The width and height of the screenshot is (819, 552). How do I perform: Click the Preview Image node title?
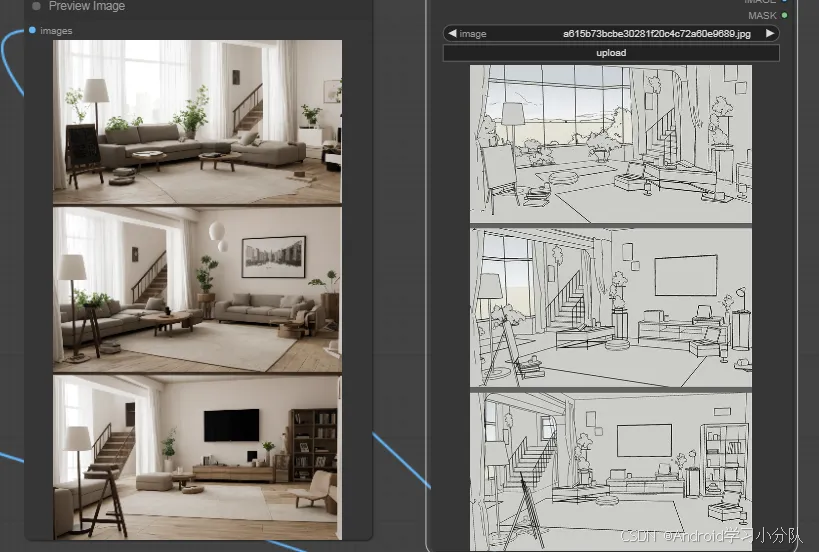pyautogui.click(x=87, y=6)
